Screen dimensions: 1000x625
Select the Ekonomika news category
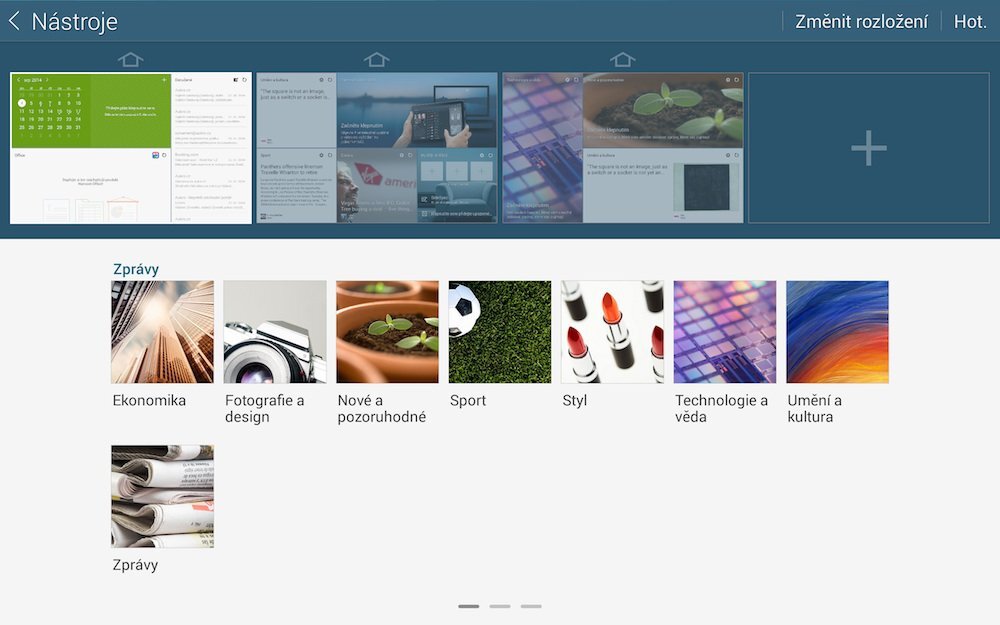(162, 331)
